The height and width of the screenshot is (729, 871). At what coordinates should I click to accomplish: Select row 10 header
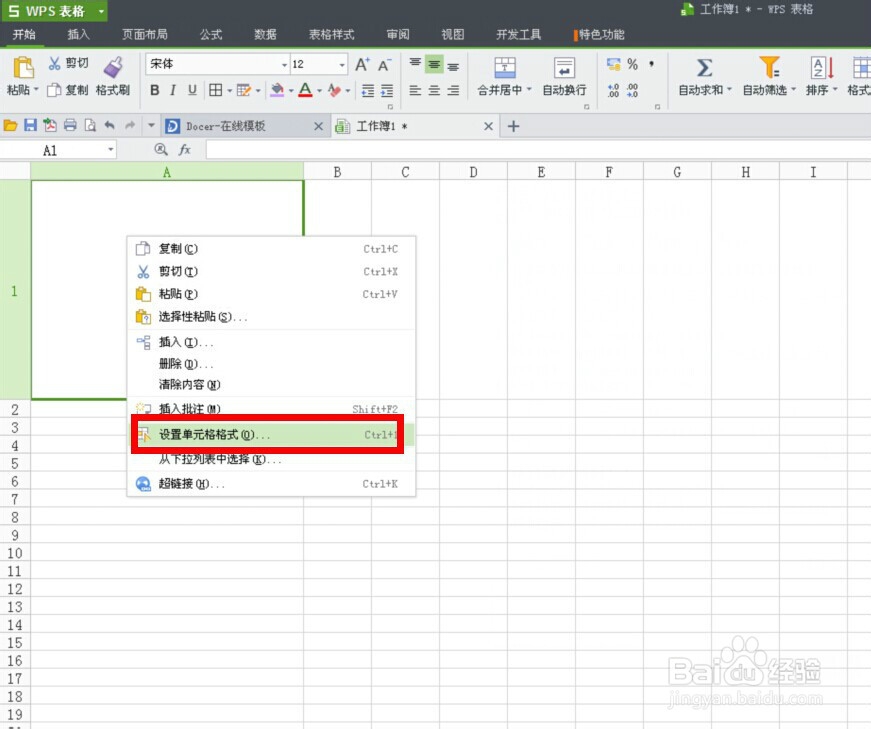point(15,553)
